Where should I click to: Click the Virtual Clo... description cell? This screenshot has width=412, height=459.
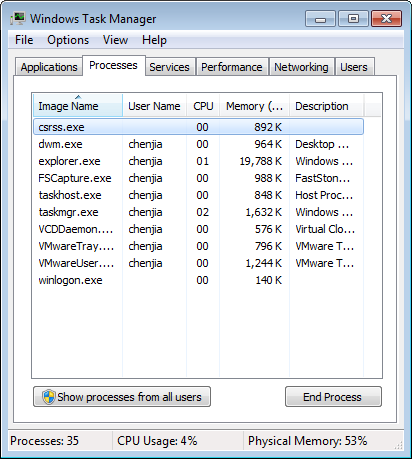click(x=325, y=229)
